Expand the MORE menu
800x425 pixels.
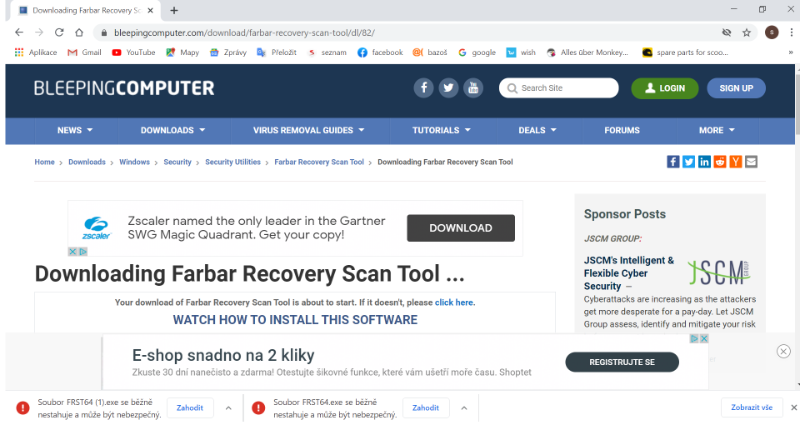click(x=717, y=130)
